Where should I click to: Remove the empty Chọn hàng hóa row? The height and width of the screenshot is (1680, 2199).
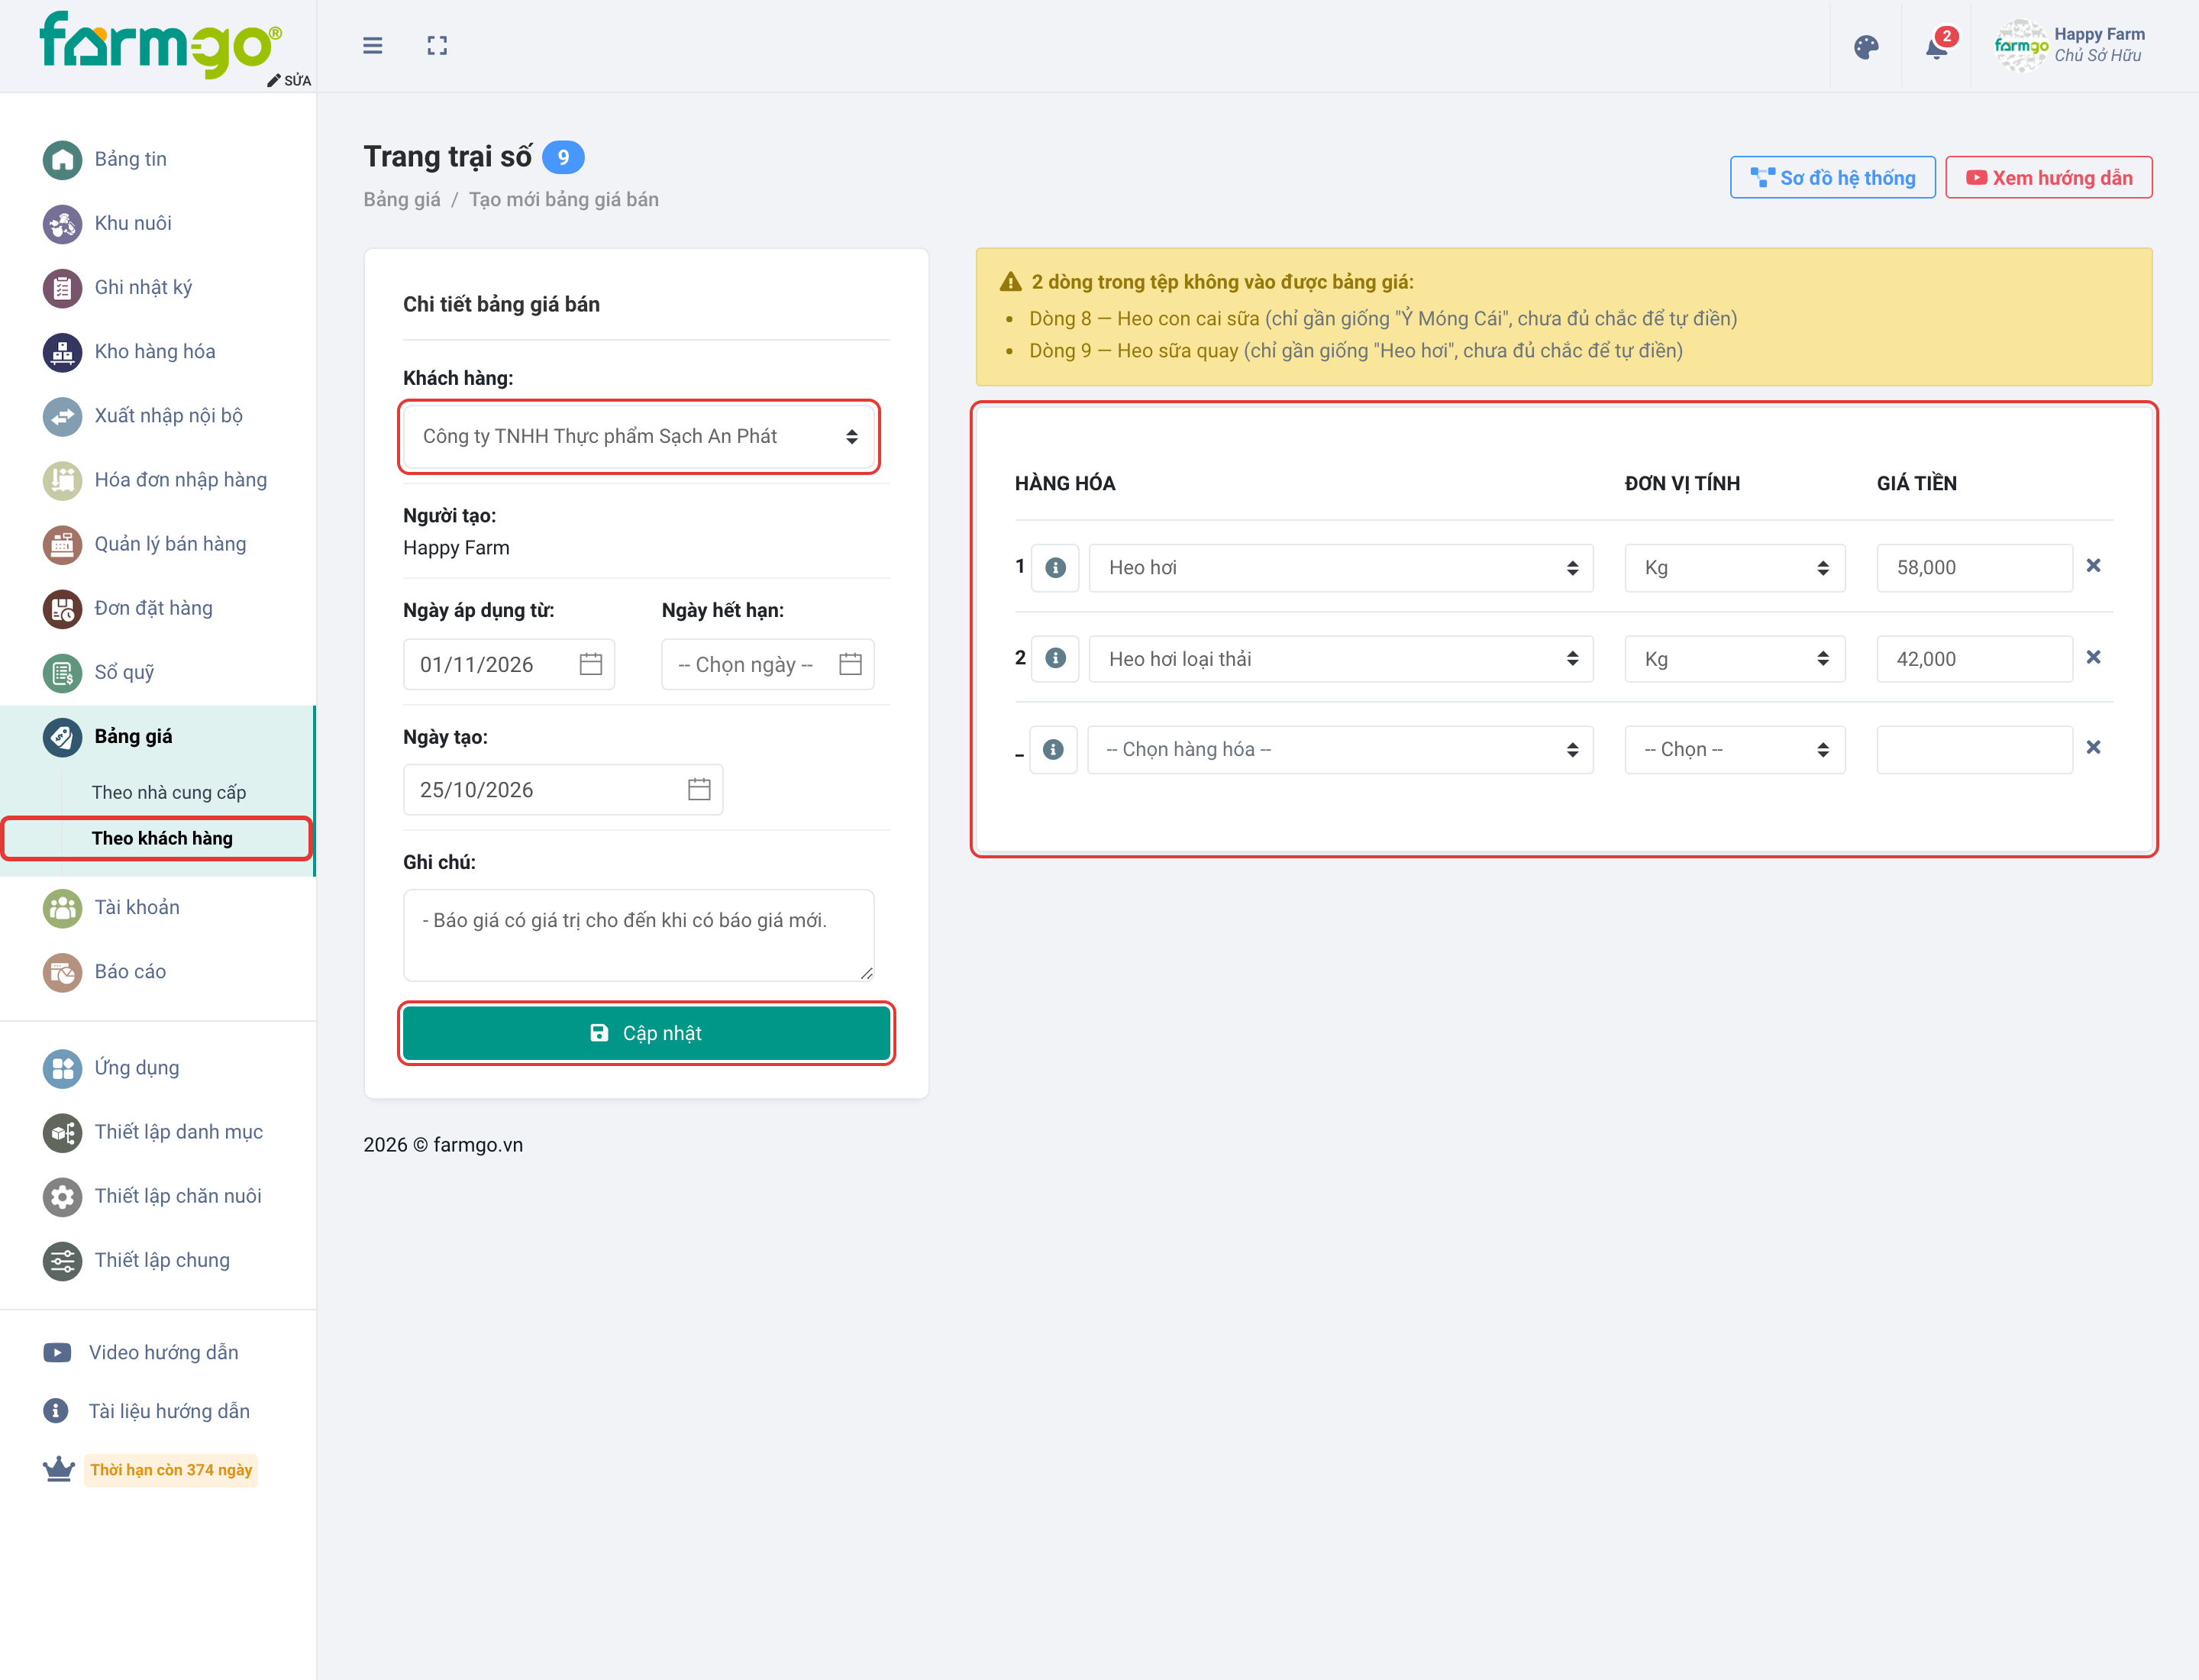tap(2093, 748)
